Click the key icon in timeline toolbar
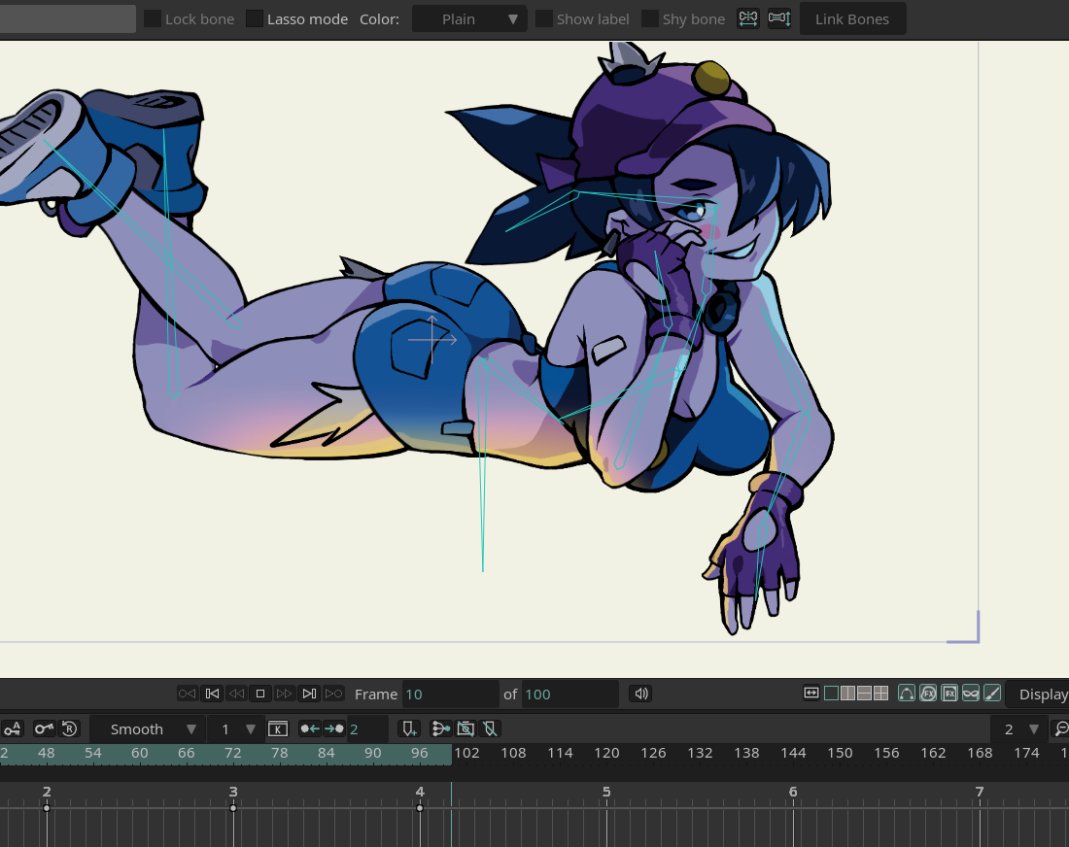1069x847 pixels. pyautogui.click(x=44, y=729)
